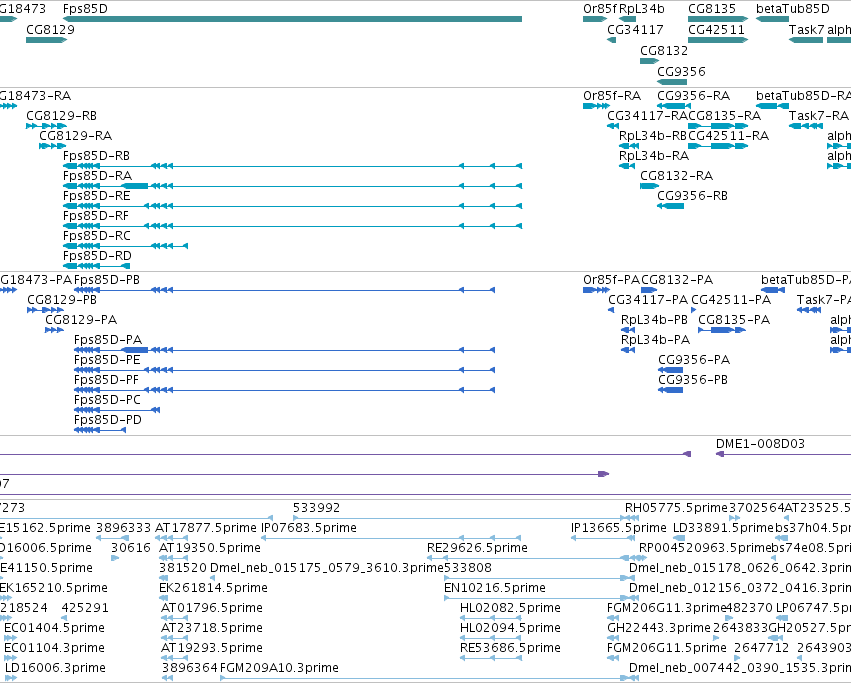
Task: Select transcript CG8132-RA
Action: (x=676, y=176)
